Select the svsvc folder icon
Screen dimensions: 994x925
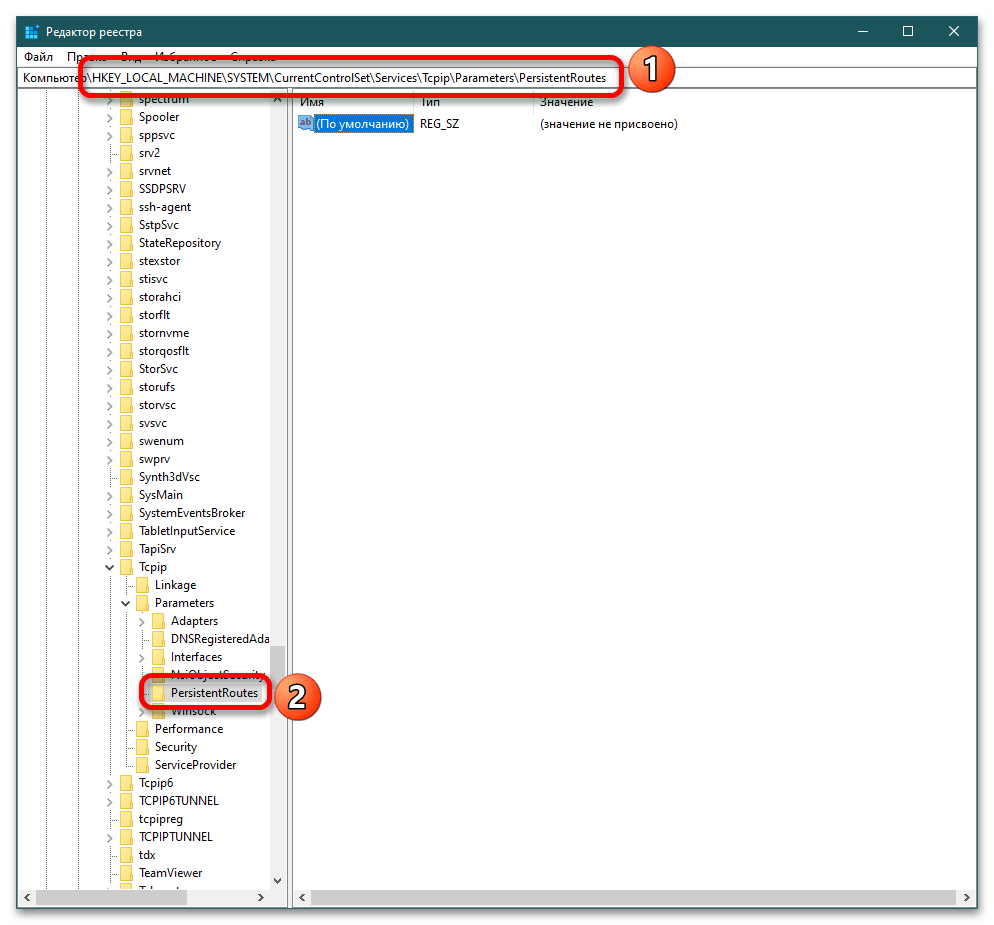(127, 423)
